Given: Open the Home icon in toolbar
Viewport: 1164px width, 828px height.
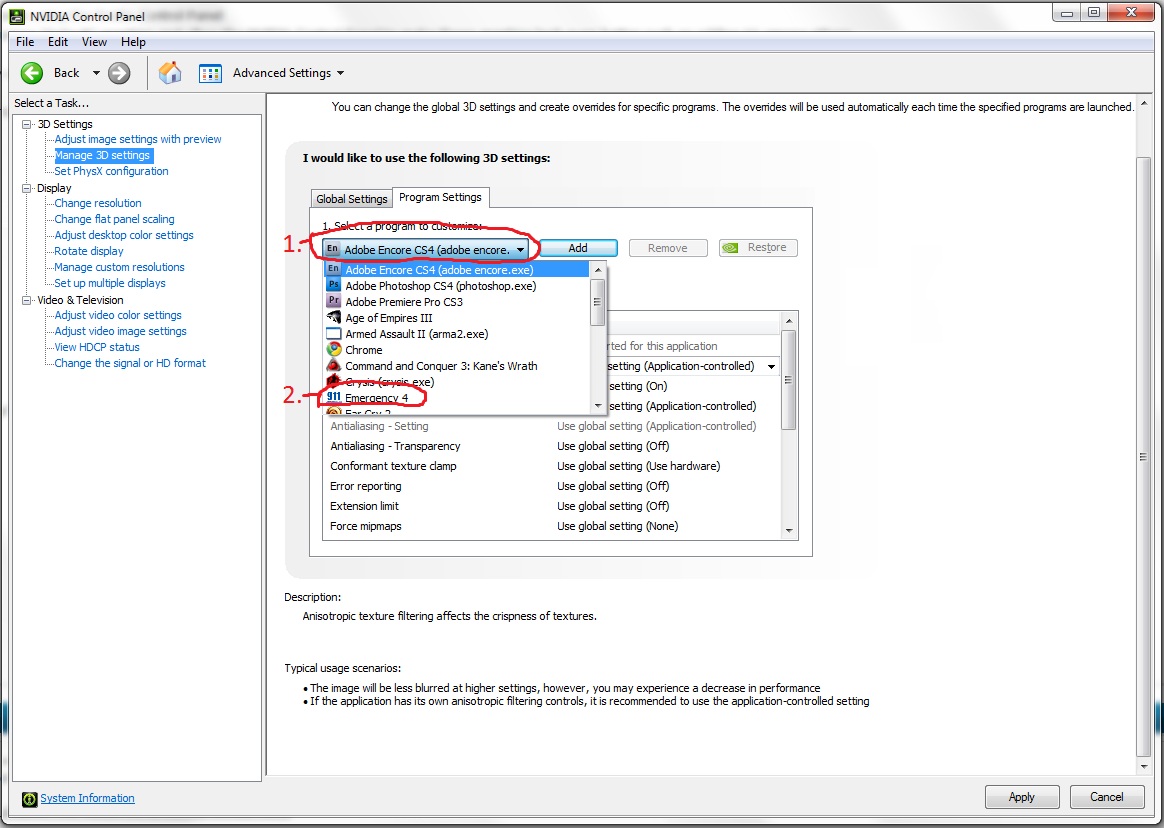Looking at the screenshot, I should coord(170,73).
